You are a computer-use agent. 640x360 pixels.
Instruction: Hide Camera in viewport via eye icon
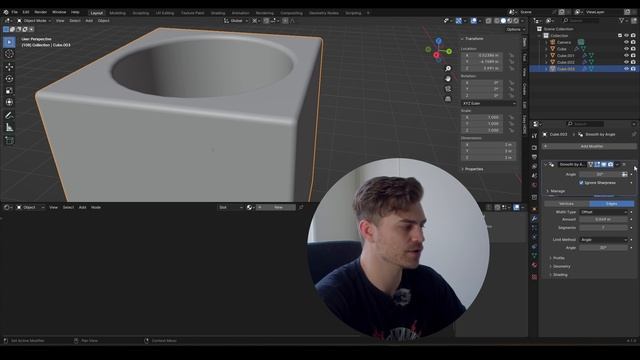coord(626,42)
